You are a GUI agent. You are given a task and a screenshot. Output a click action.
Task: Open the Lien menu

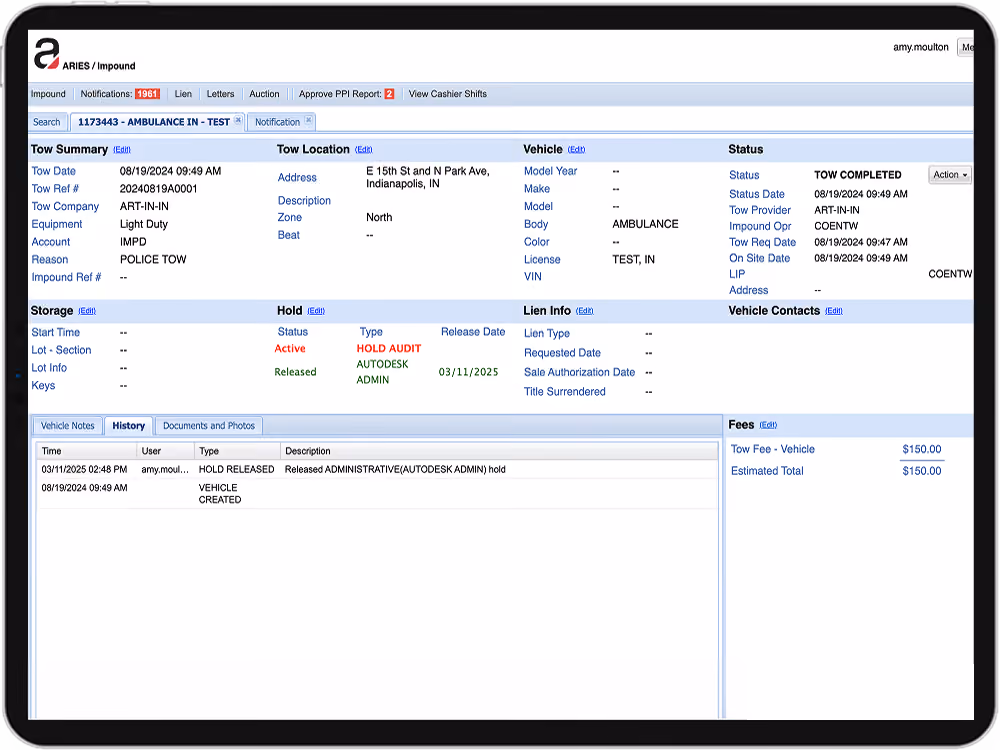tap(183, 94)
